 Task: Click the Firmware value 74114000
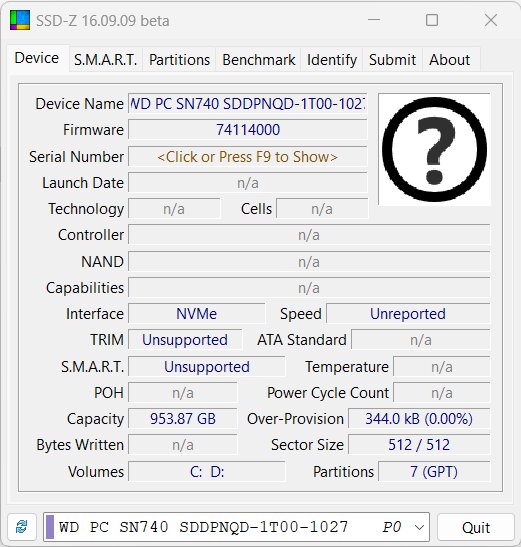point(248,130)
